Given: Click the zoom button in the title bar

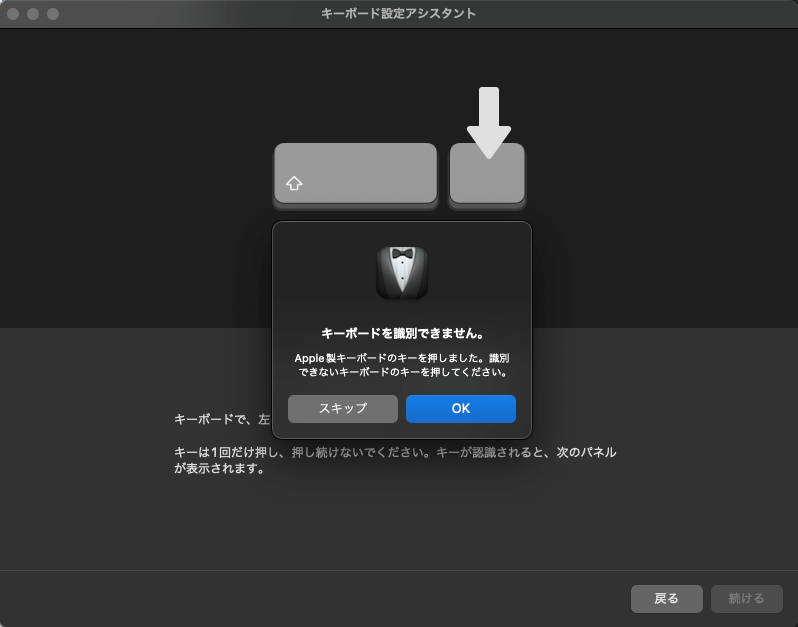Looking at the screenshot, I should tap(53, 14).
